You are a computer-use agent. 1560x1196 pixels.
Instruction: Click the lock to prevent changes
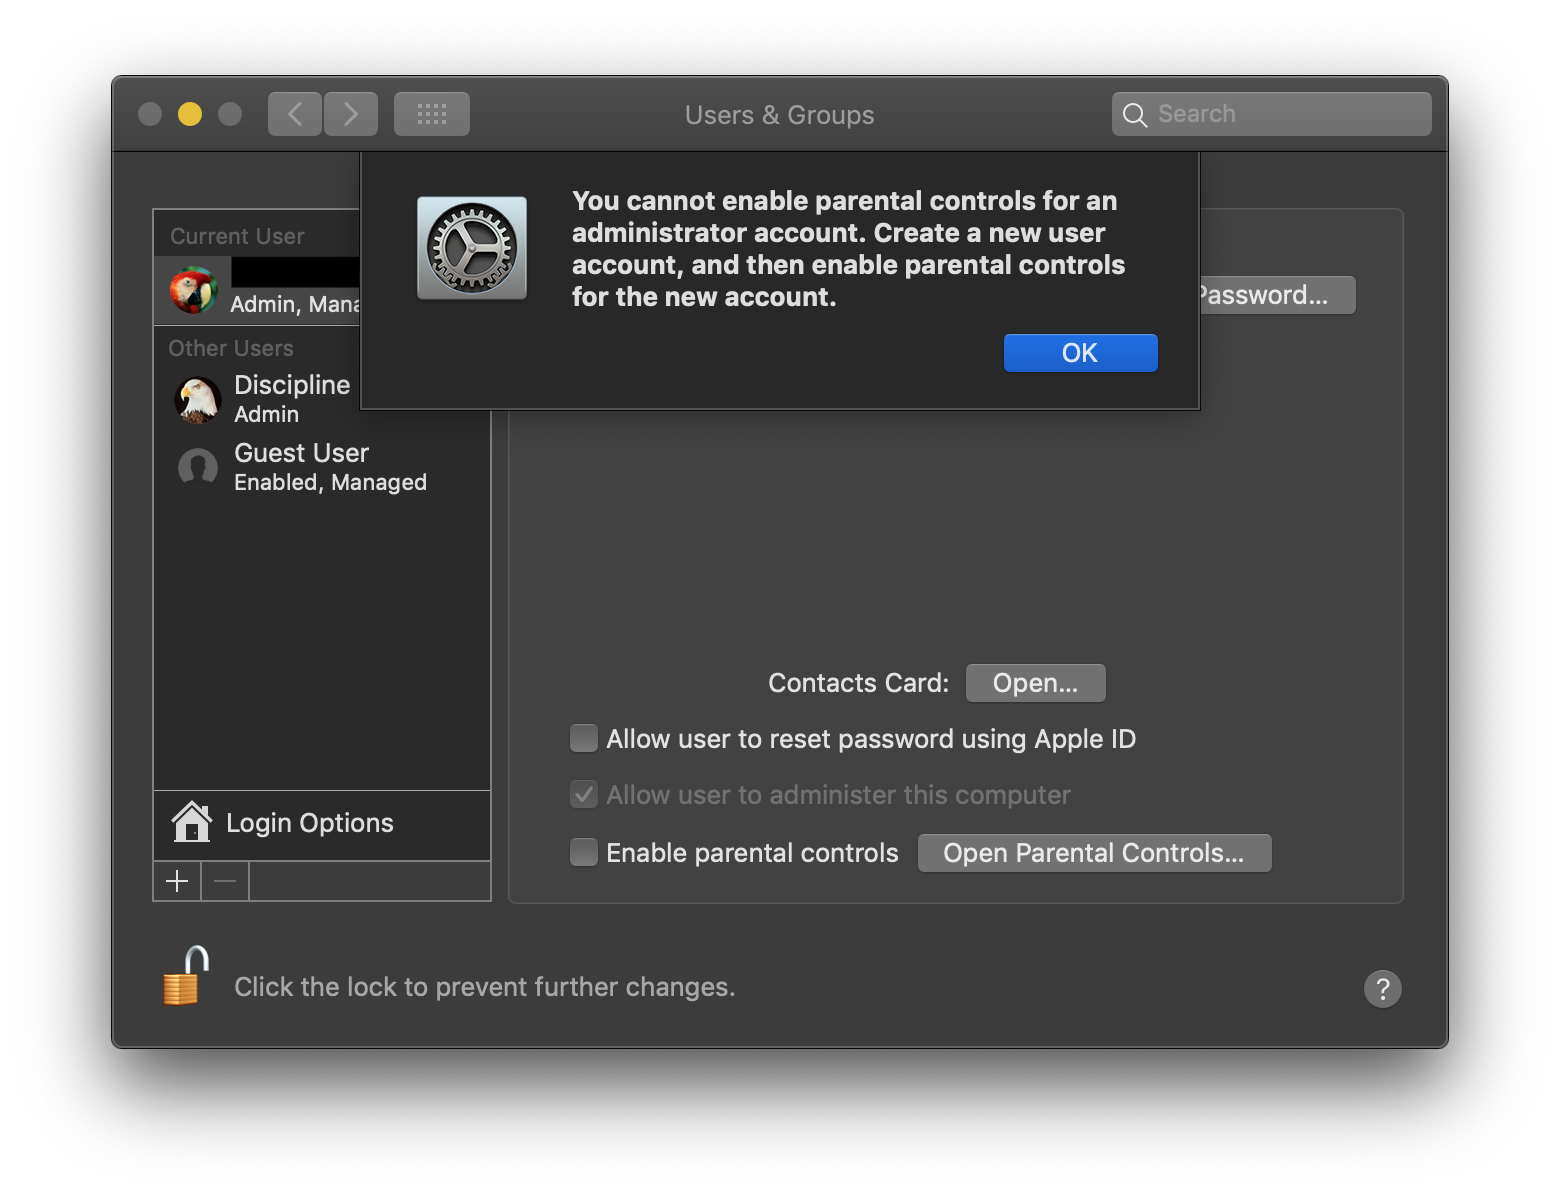click(x=186, y=975)
